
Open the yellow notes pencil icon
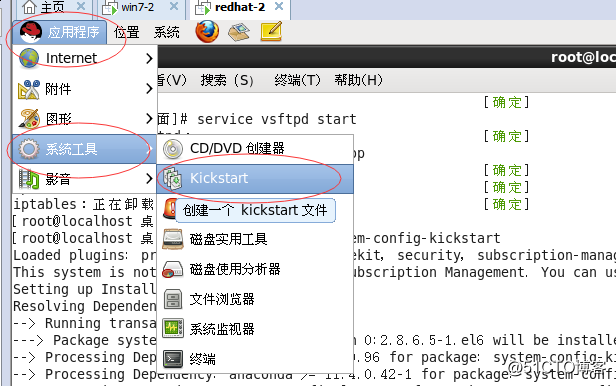pyautogui.click(x=271, y=31)
